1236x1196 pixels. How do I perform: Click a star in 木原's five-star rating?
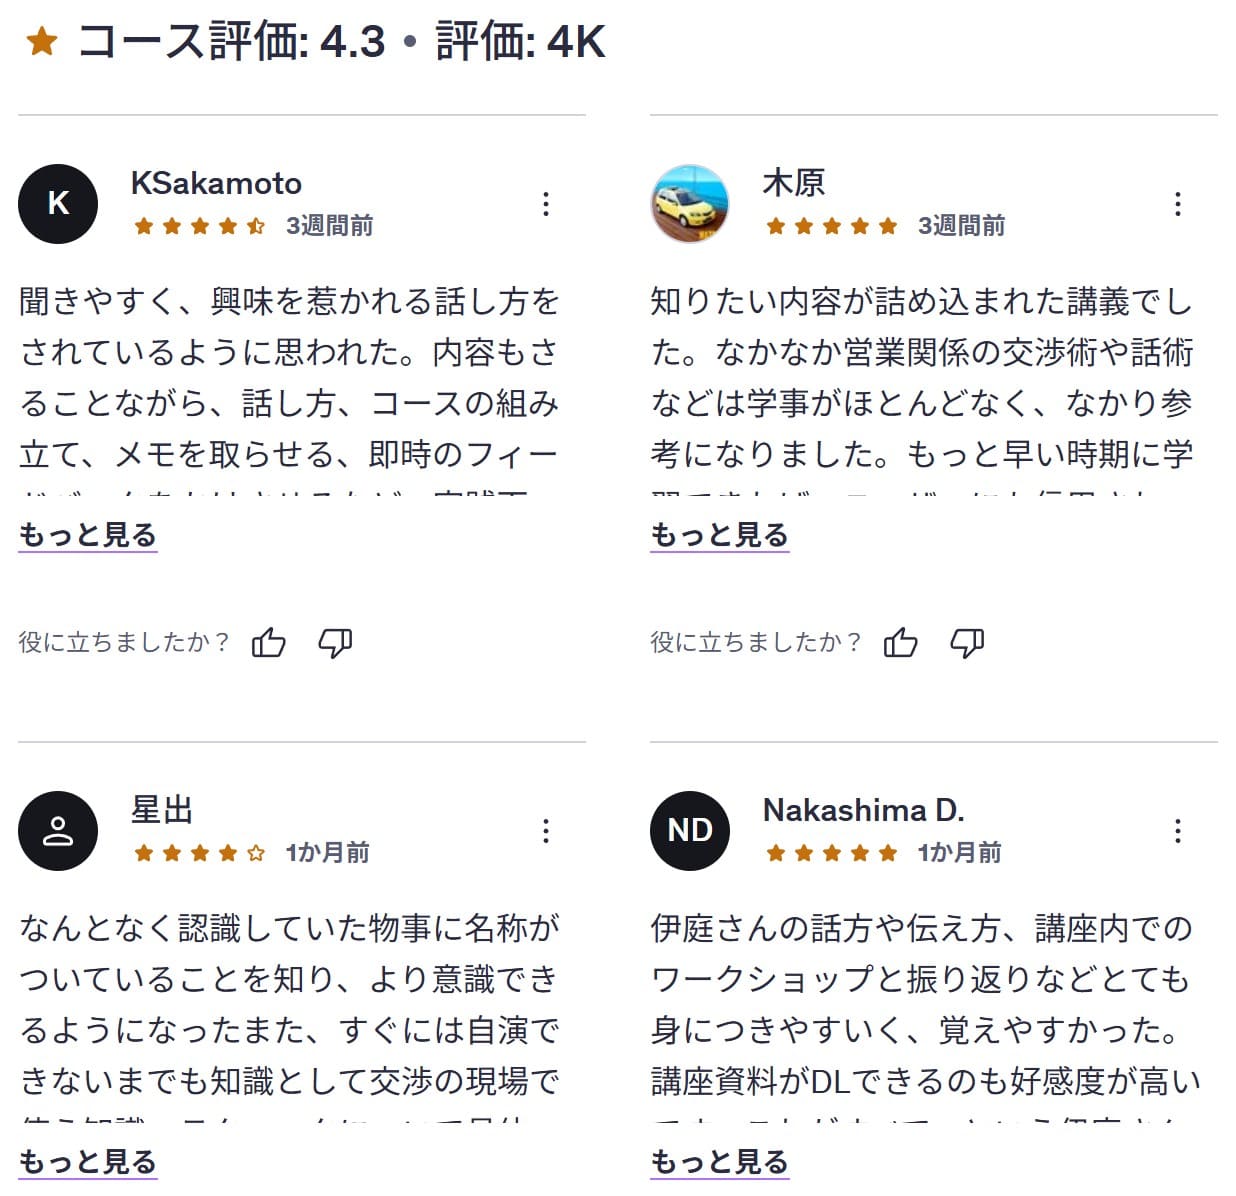point(831,226)
